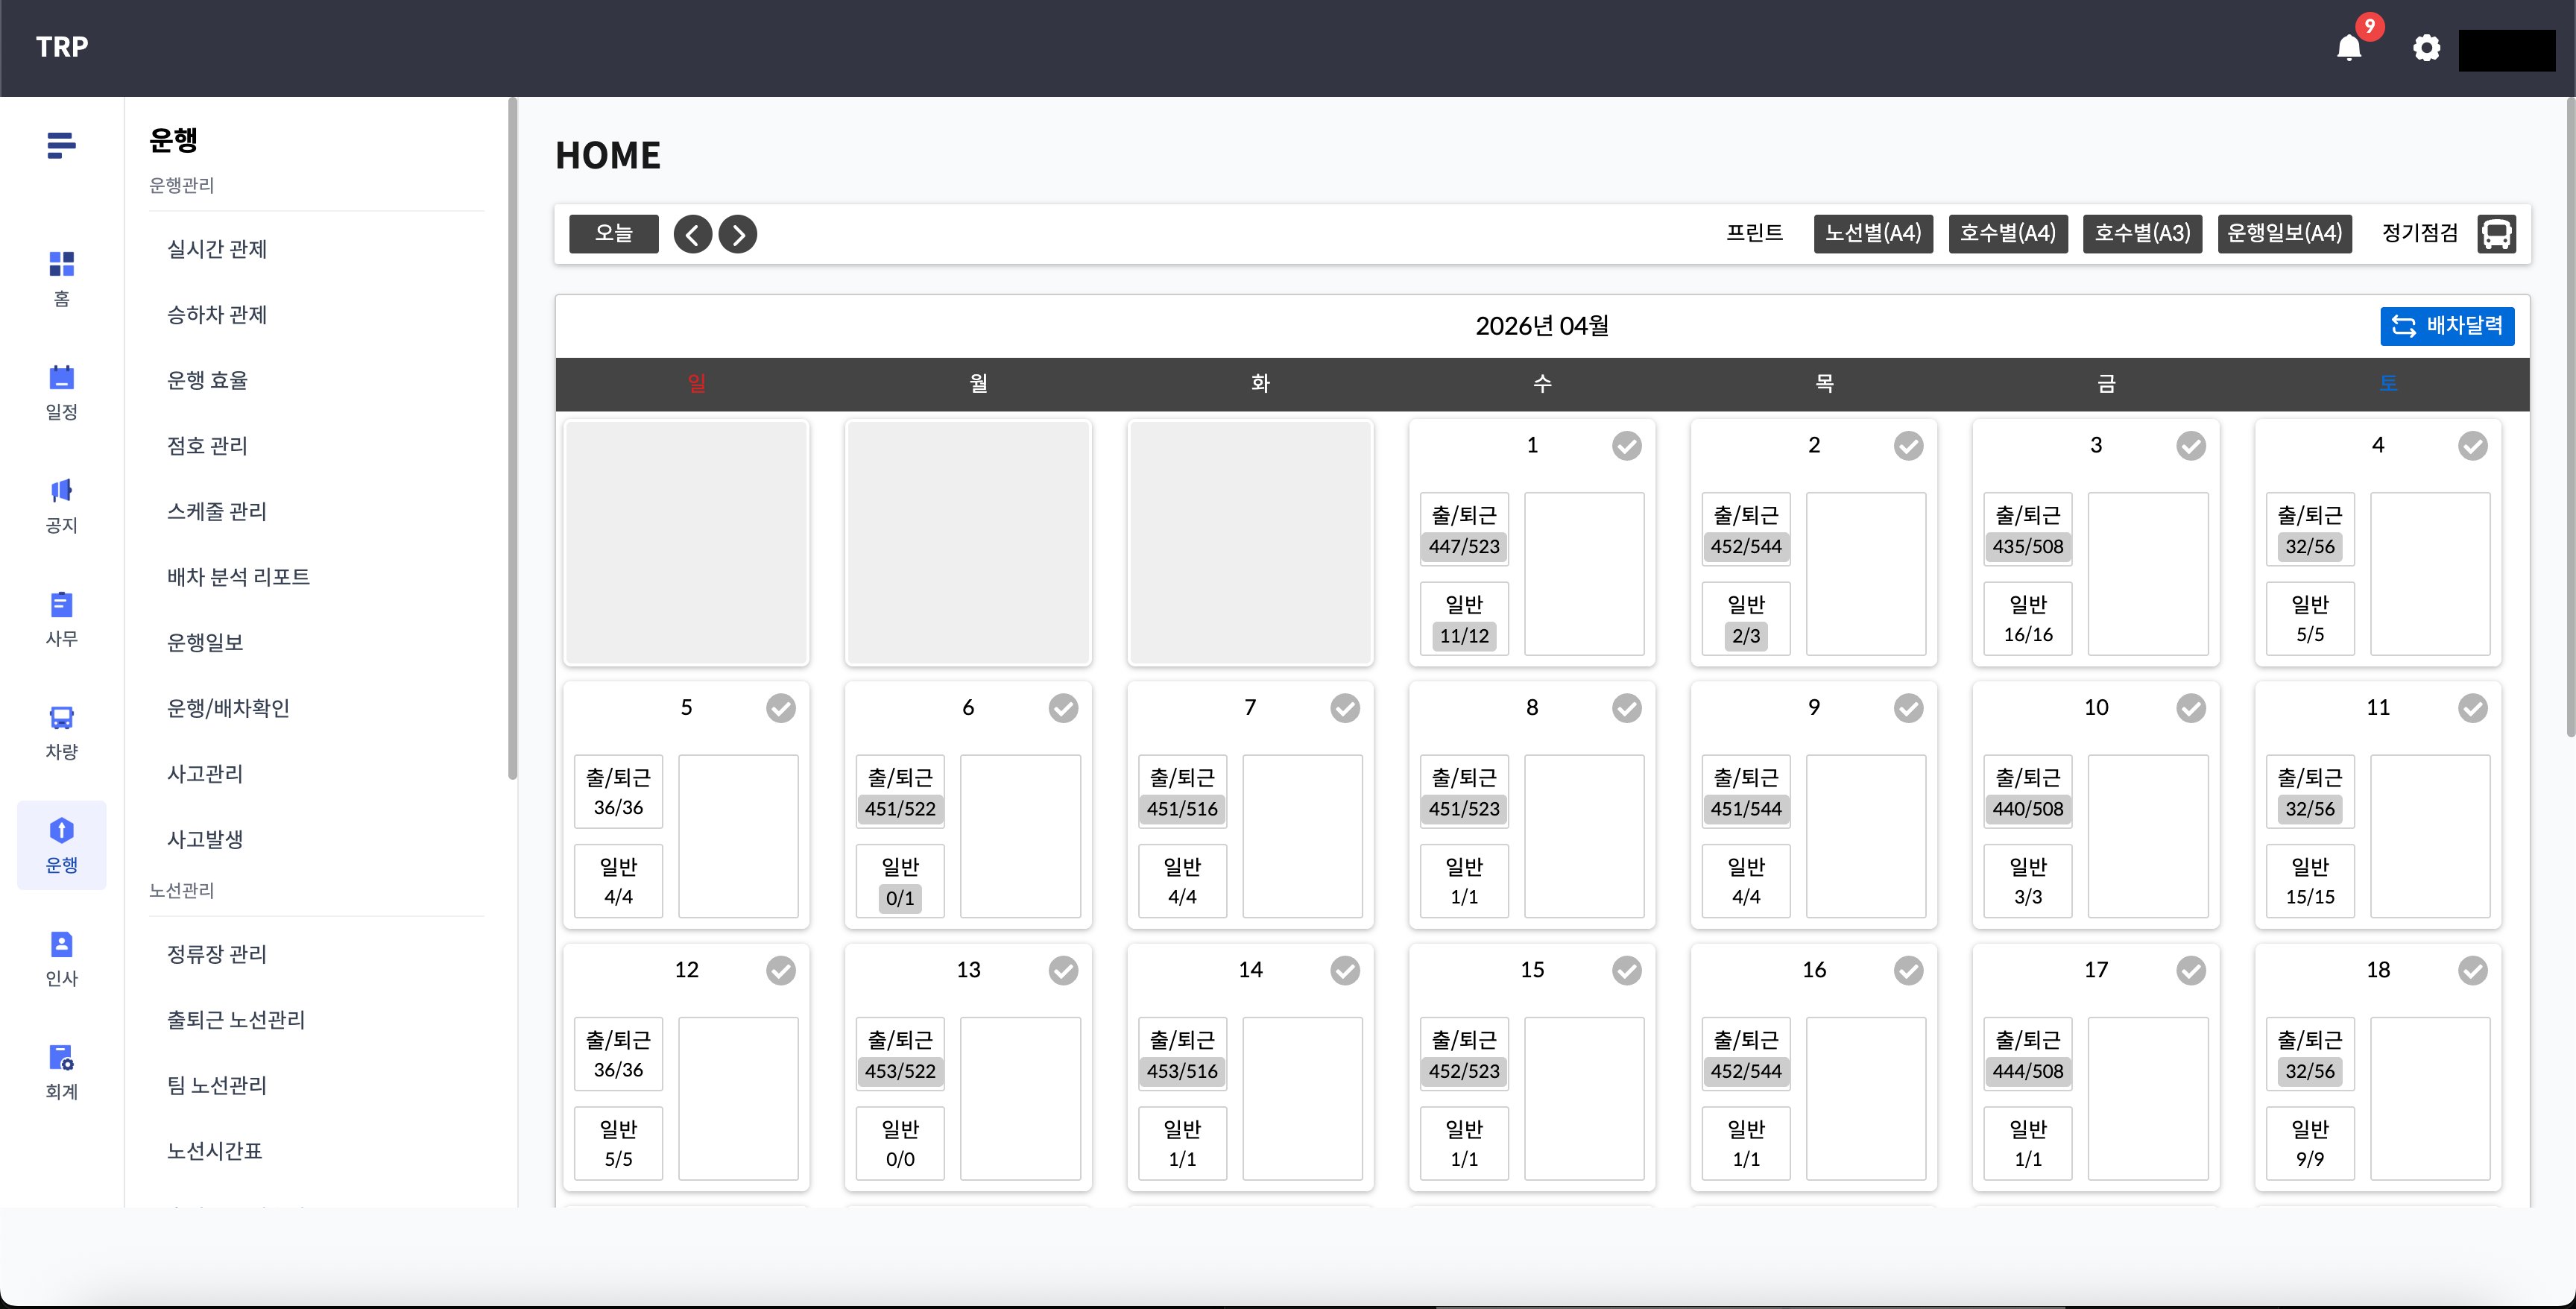2576x1309 pixels.
Task: Toggle the checkmark on April 10
Action: 2190,708
